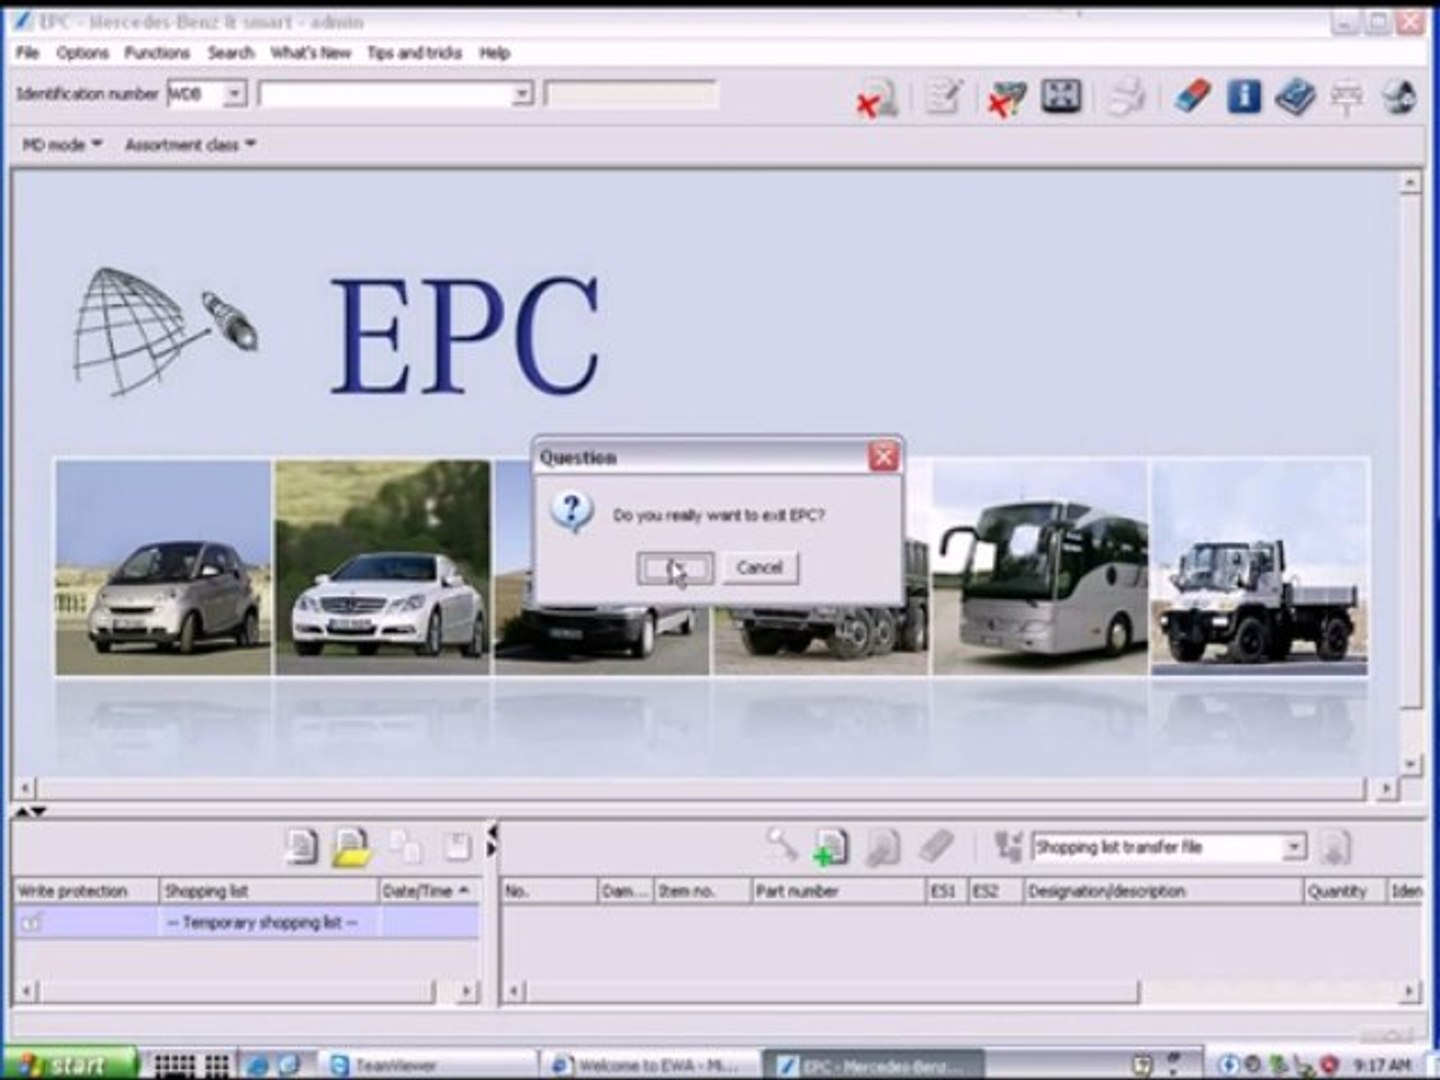This screenshot has width=1440, height=1080.
Task: Click the main view scroll up arrow
Action: (1410, 183)
